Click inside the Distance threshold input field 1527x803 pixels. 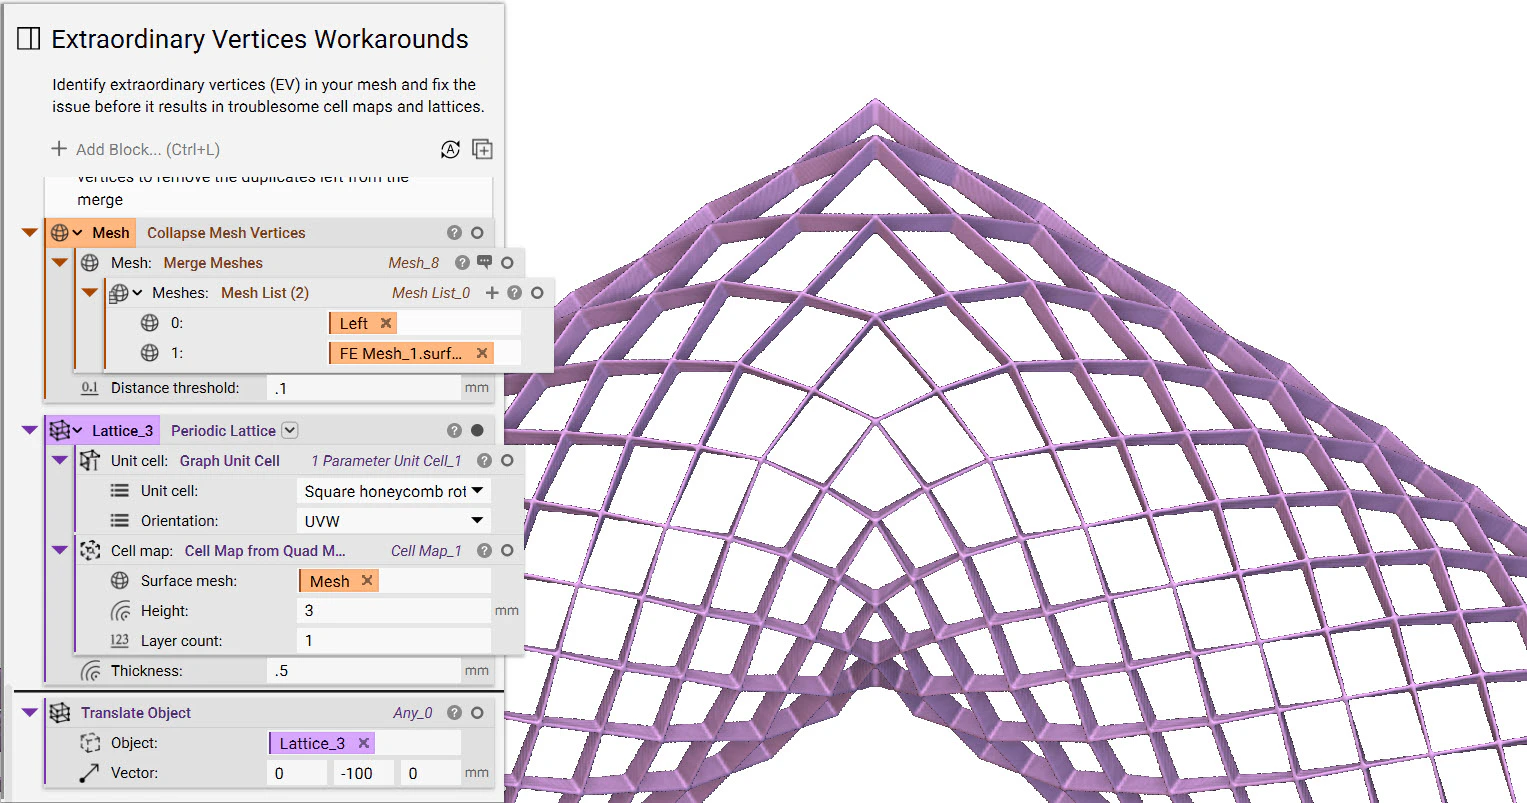pos(360,387)
